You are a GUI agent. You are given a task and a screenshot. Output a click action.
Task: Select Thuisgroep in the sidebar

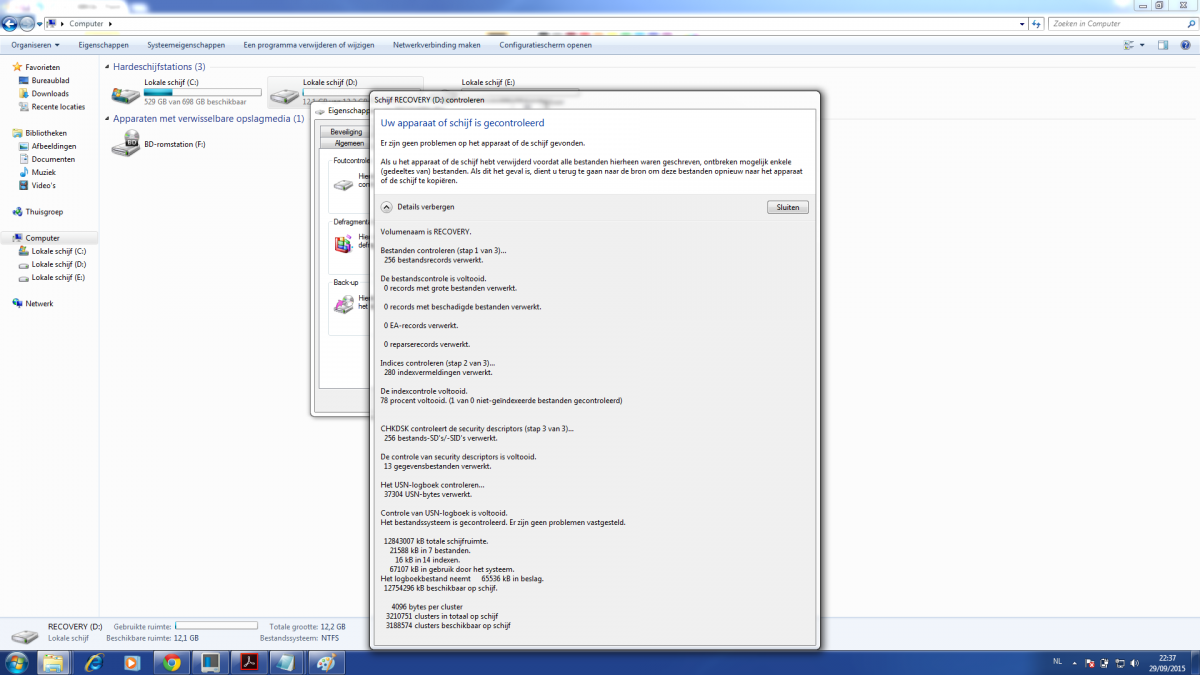[45, 212]
